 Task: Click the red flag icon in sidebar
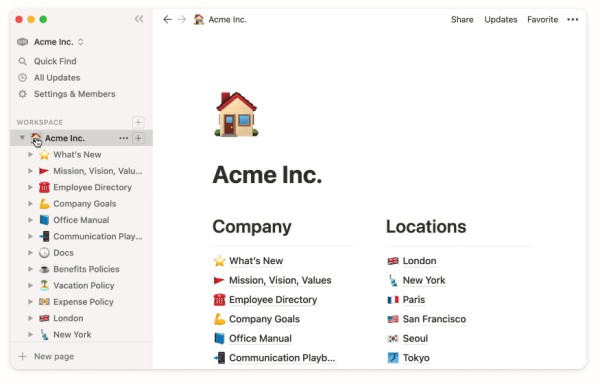(x=44, y=171)
